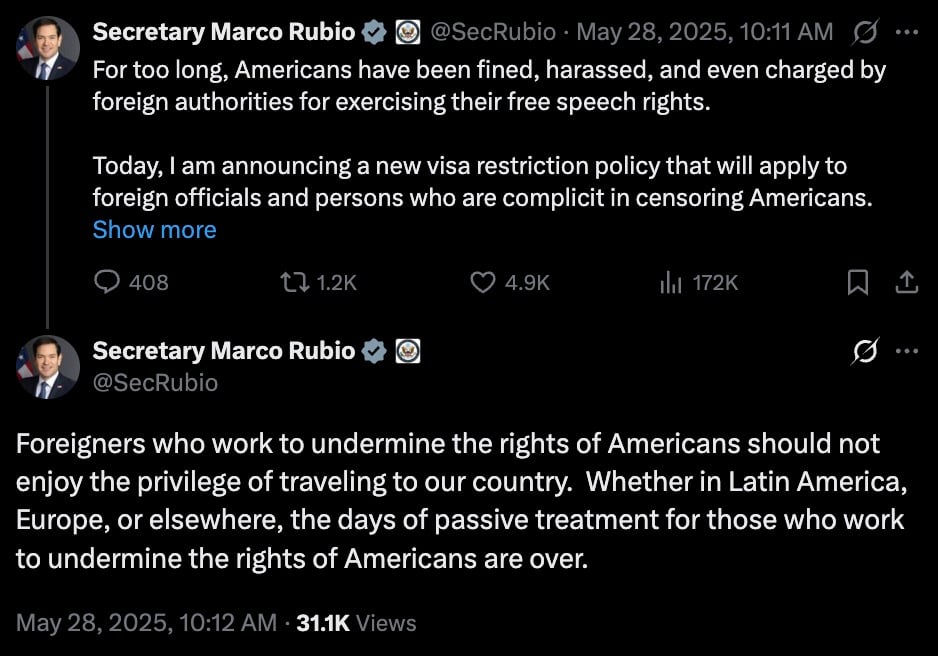Click the State Department affiliate badge on top tweet
This screenshot has width=938, height=656.
(x=405, y=31)
